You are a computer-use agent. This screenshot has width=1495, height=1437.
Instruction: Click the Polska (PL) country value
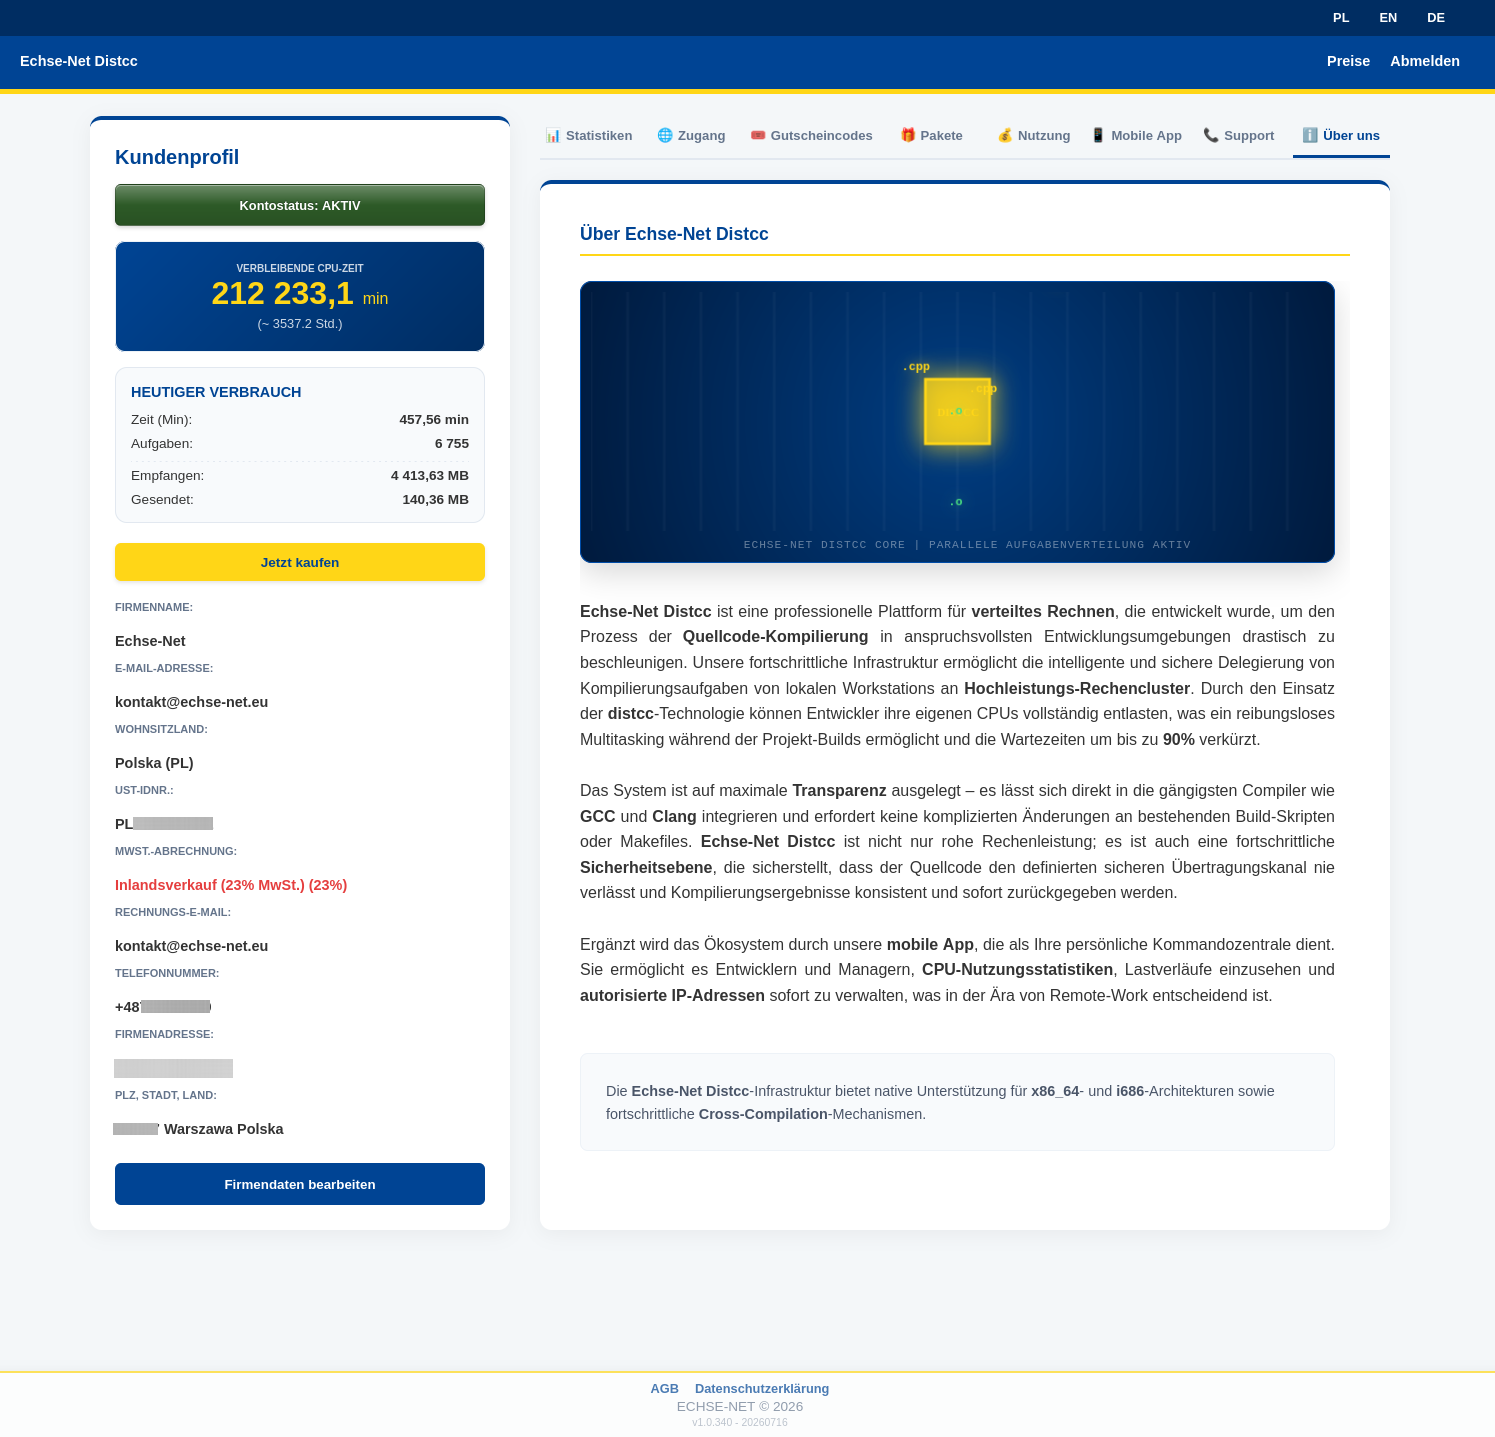154,763
